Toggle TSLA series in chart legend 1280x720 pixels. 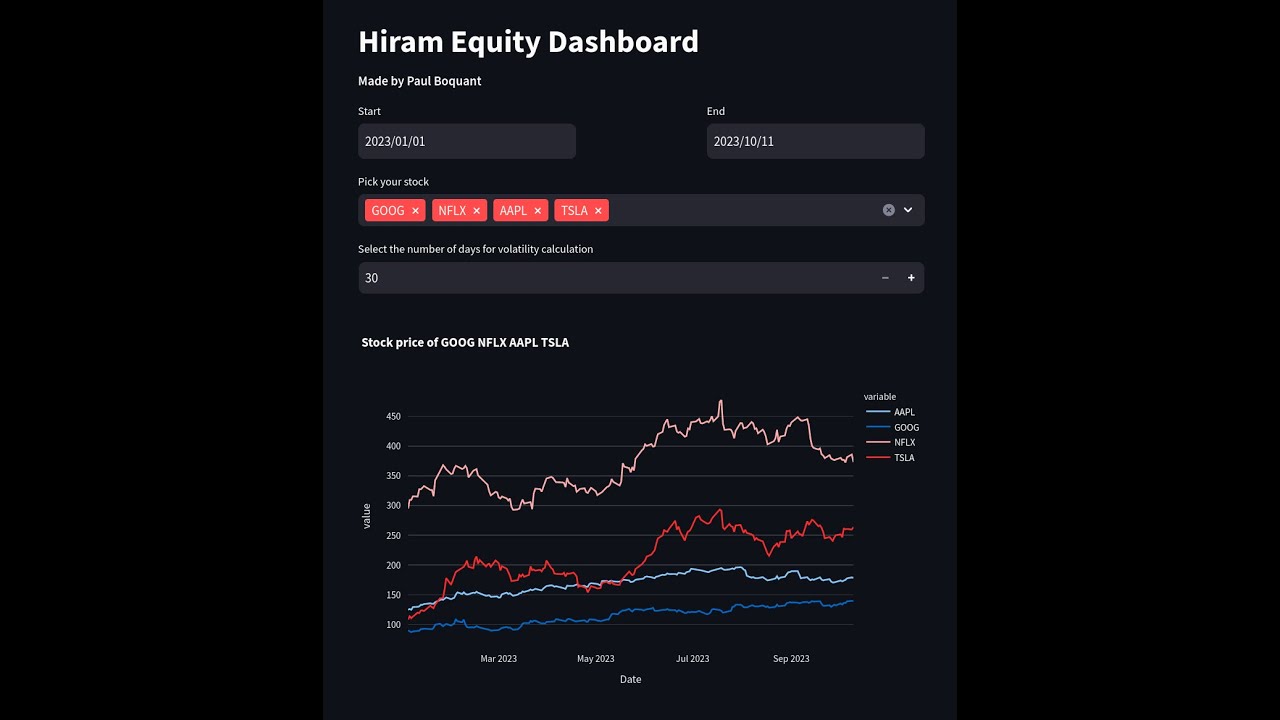tap(890, 457)
